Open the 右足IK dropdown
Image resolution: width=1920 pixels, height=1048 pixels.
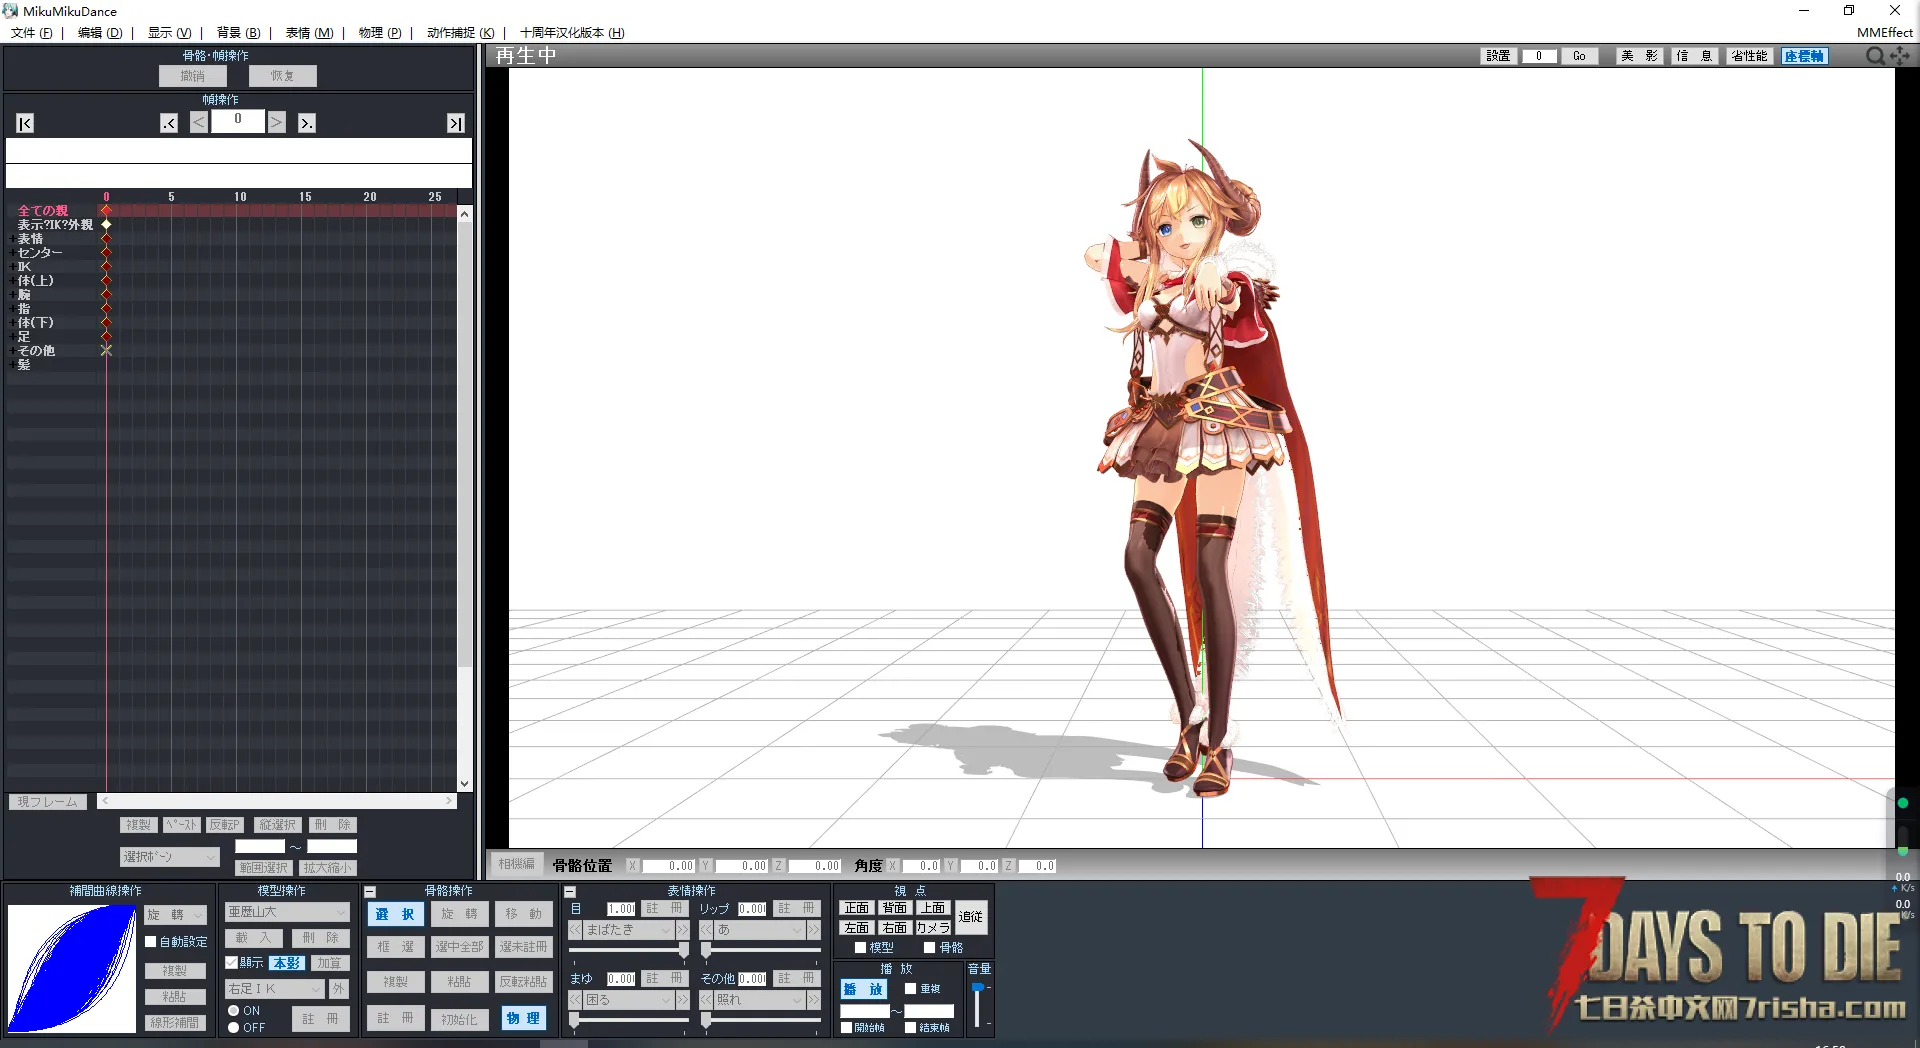[x=275, y=989]
